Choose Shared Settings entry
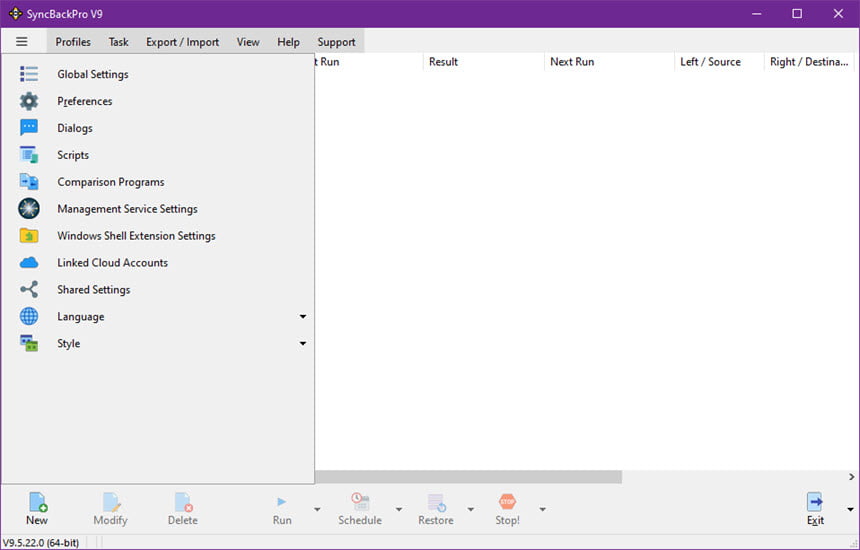Screen dimensions: 860x550 point(157,290)
